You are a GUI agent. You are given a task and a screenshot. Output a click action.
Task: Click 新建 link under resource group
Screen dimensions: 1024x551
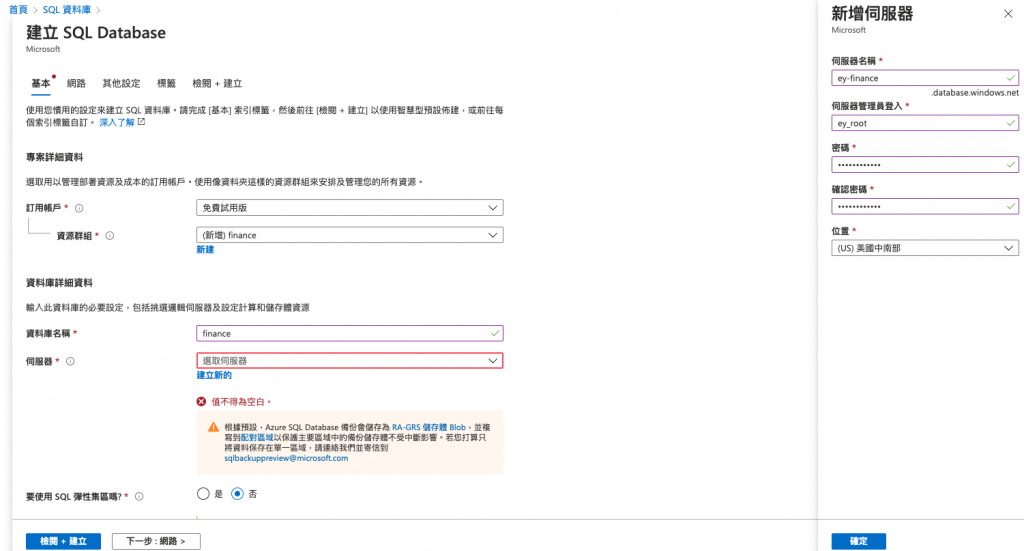pos(205,249)
